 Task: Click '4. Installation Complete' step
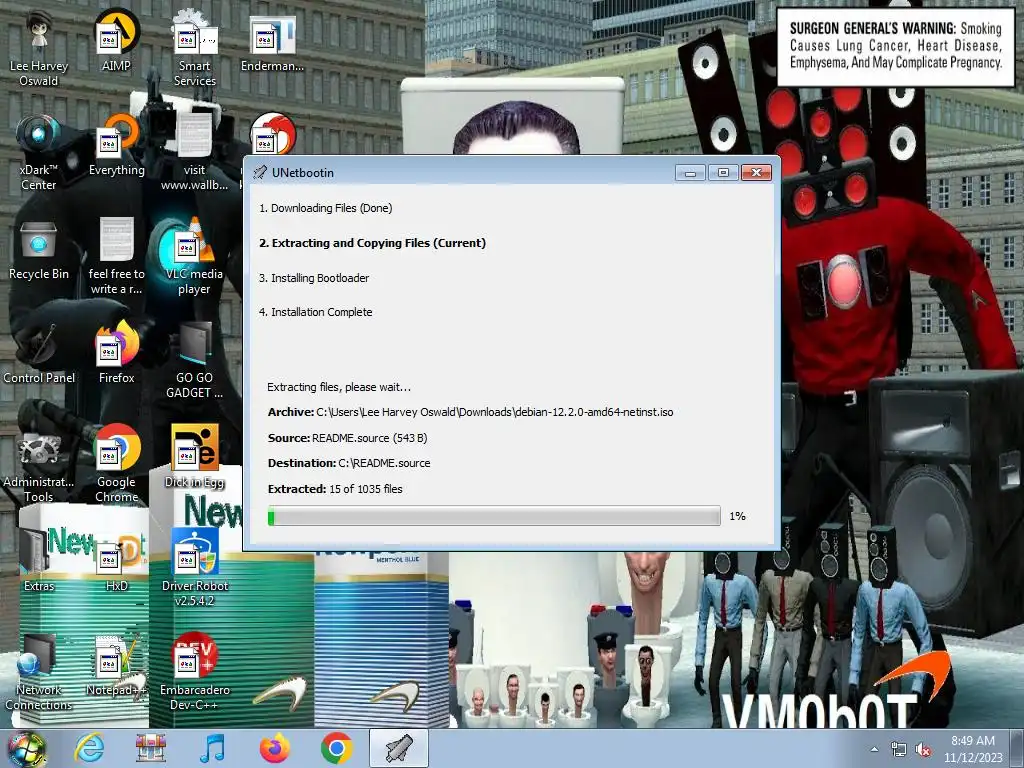pos(315,312)
